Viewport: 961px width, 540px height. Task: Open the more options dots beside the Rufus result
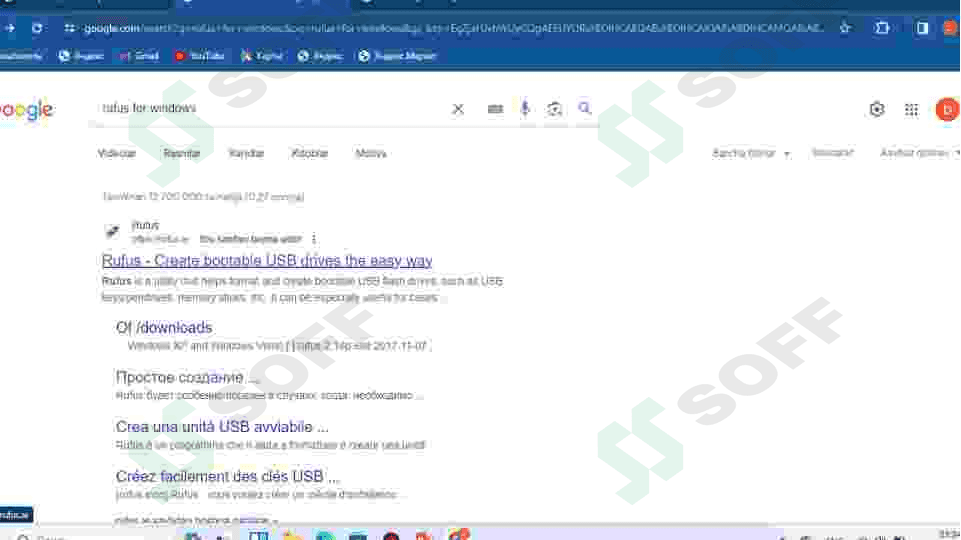pos(314,238)
